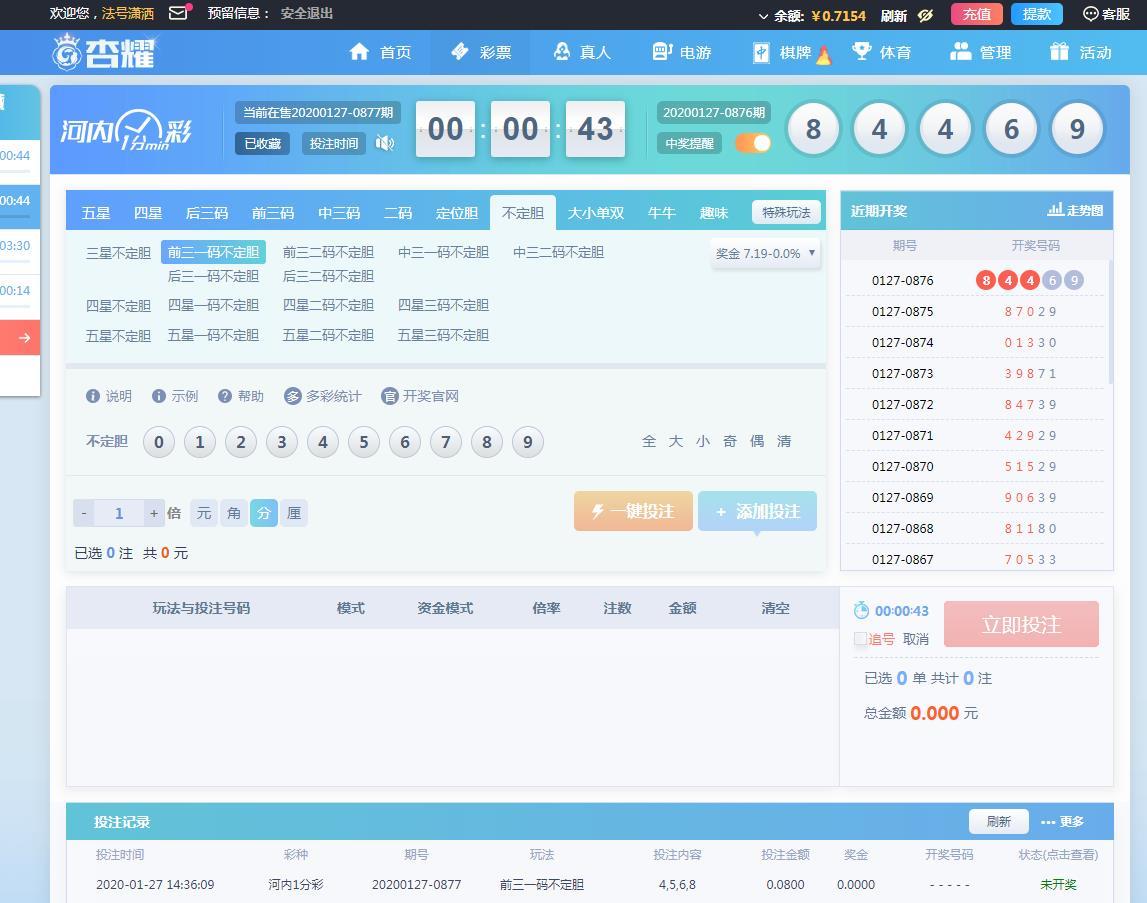The image size is (1147, 903).
Task: Expand the 奖金 7.19-0.0% dropdown
Action: 766,253
